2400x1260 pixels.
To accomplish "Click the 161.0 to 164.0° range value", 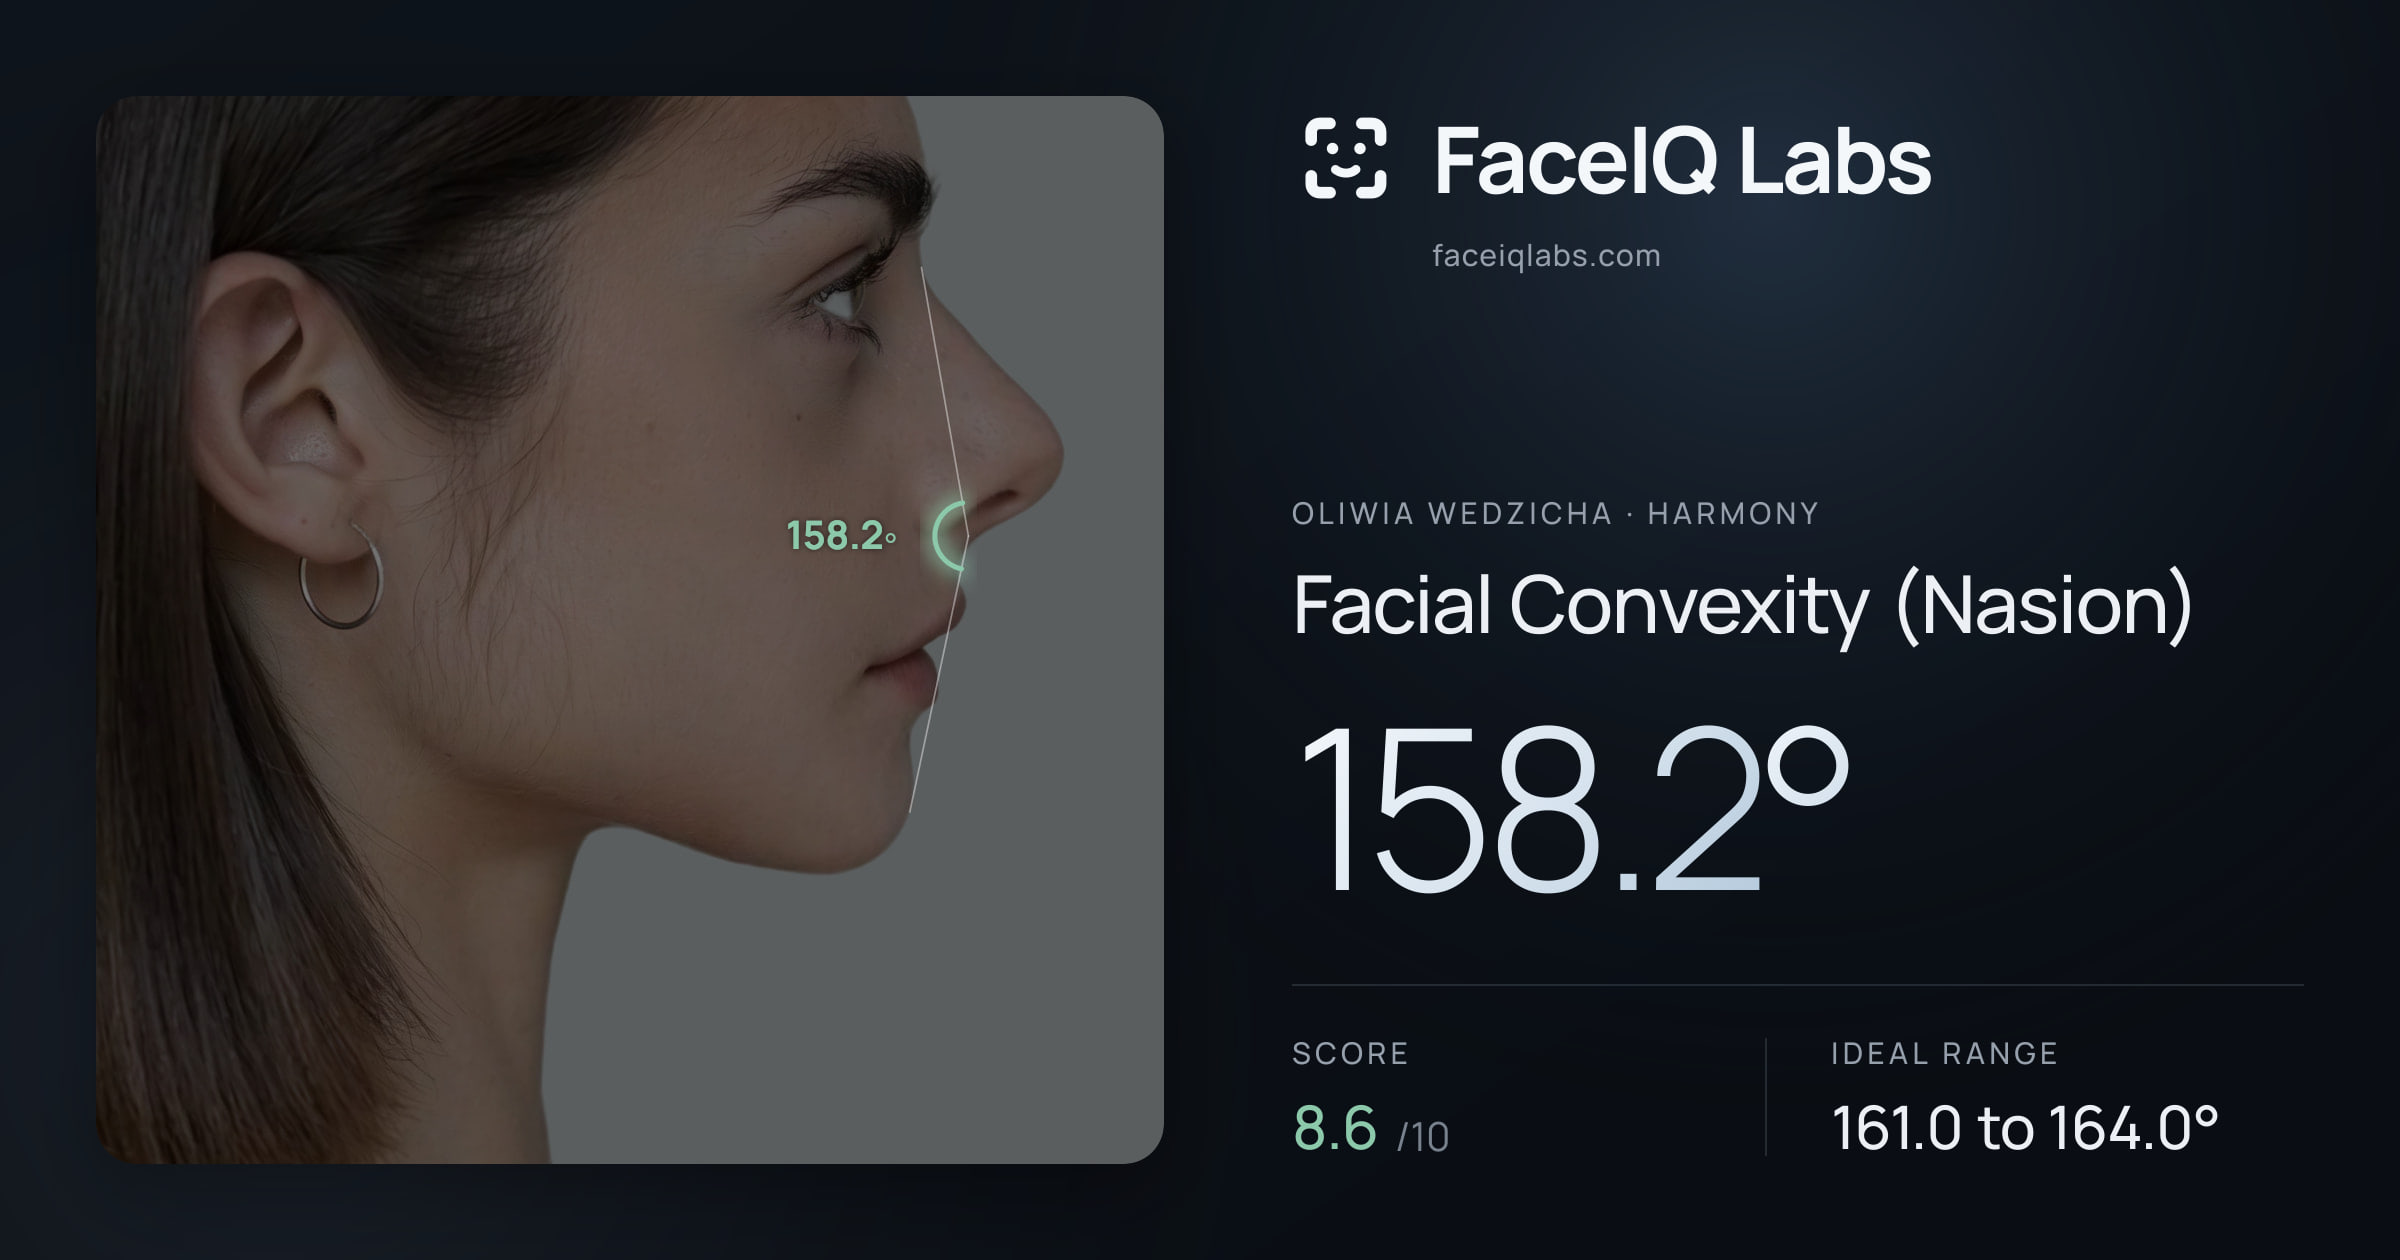I will tap(2025, 1128).
